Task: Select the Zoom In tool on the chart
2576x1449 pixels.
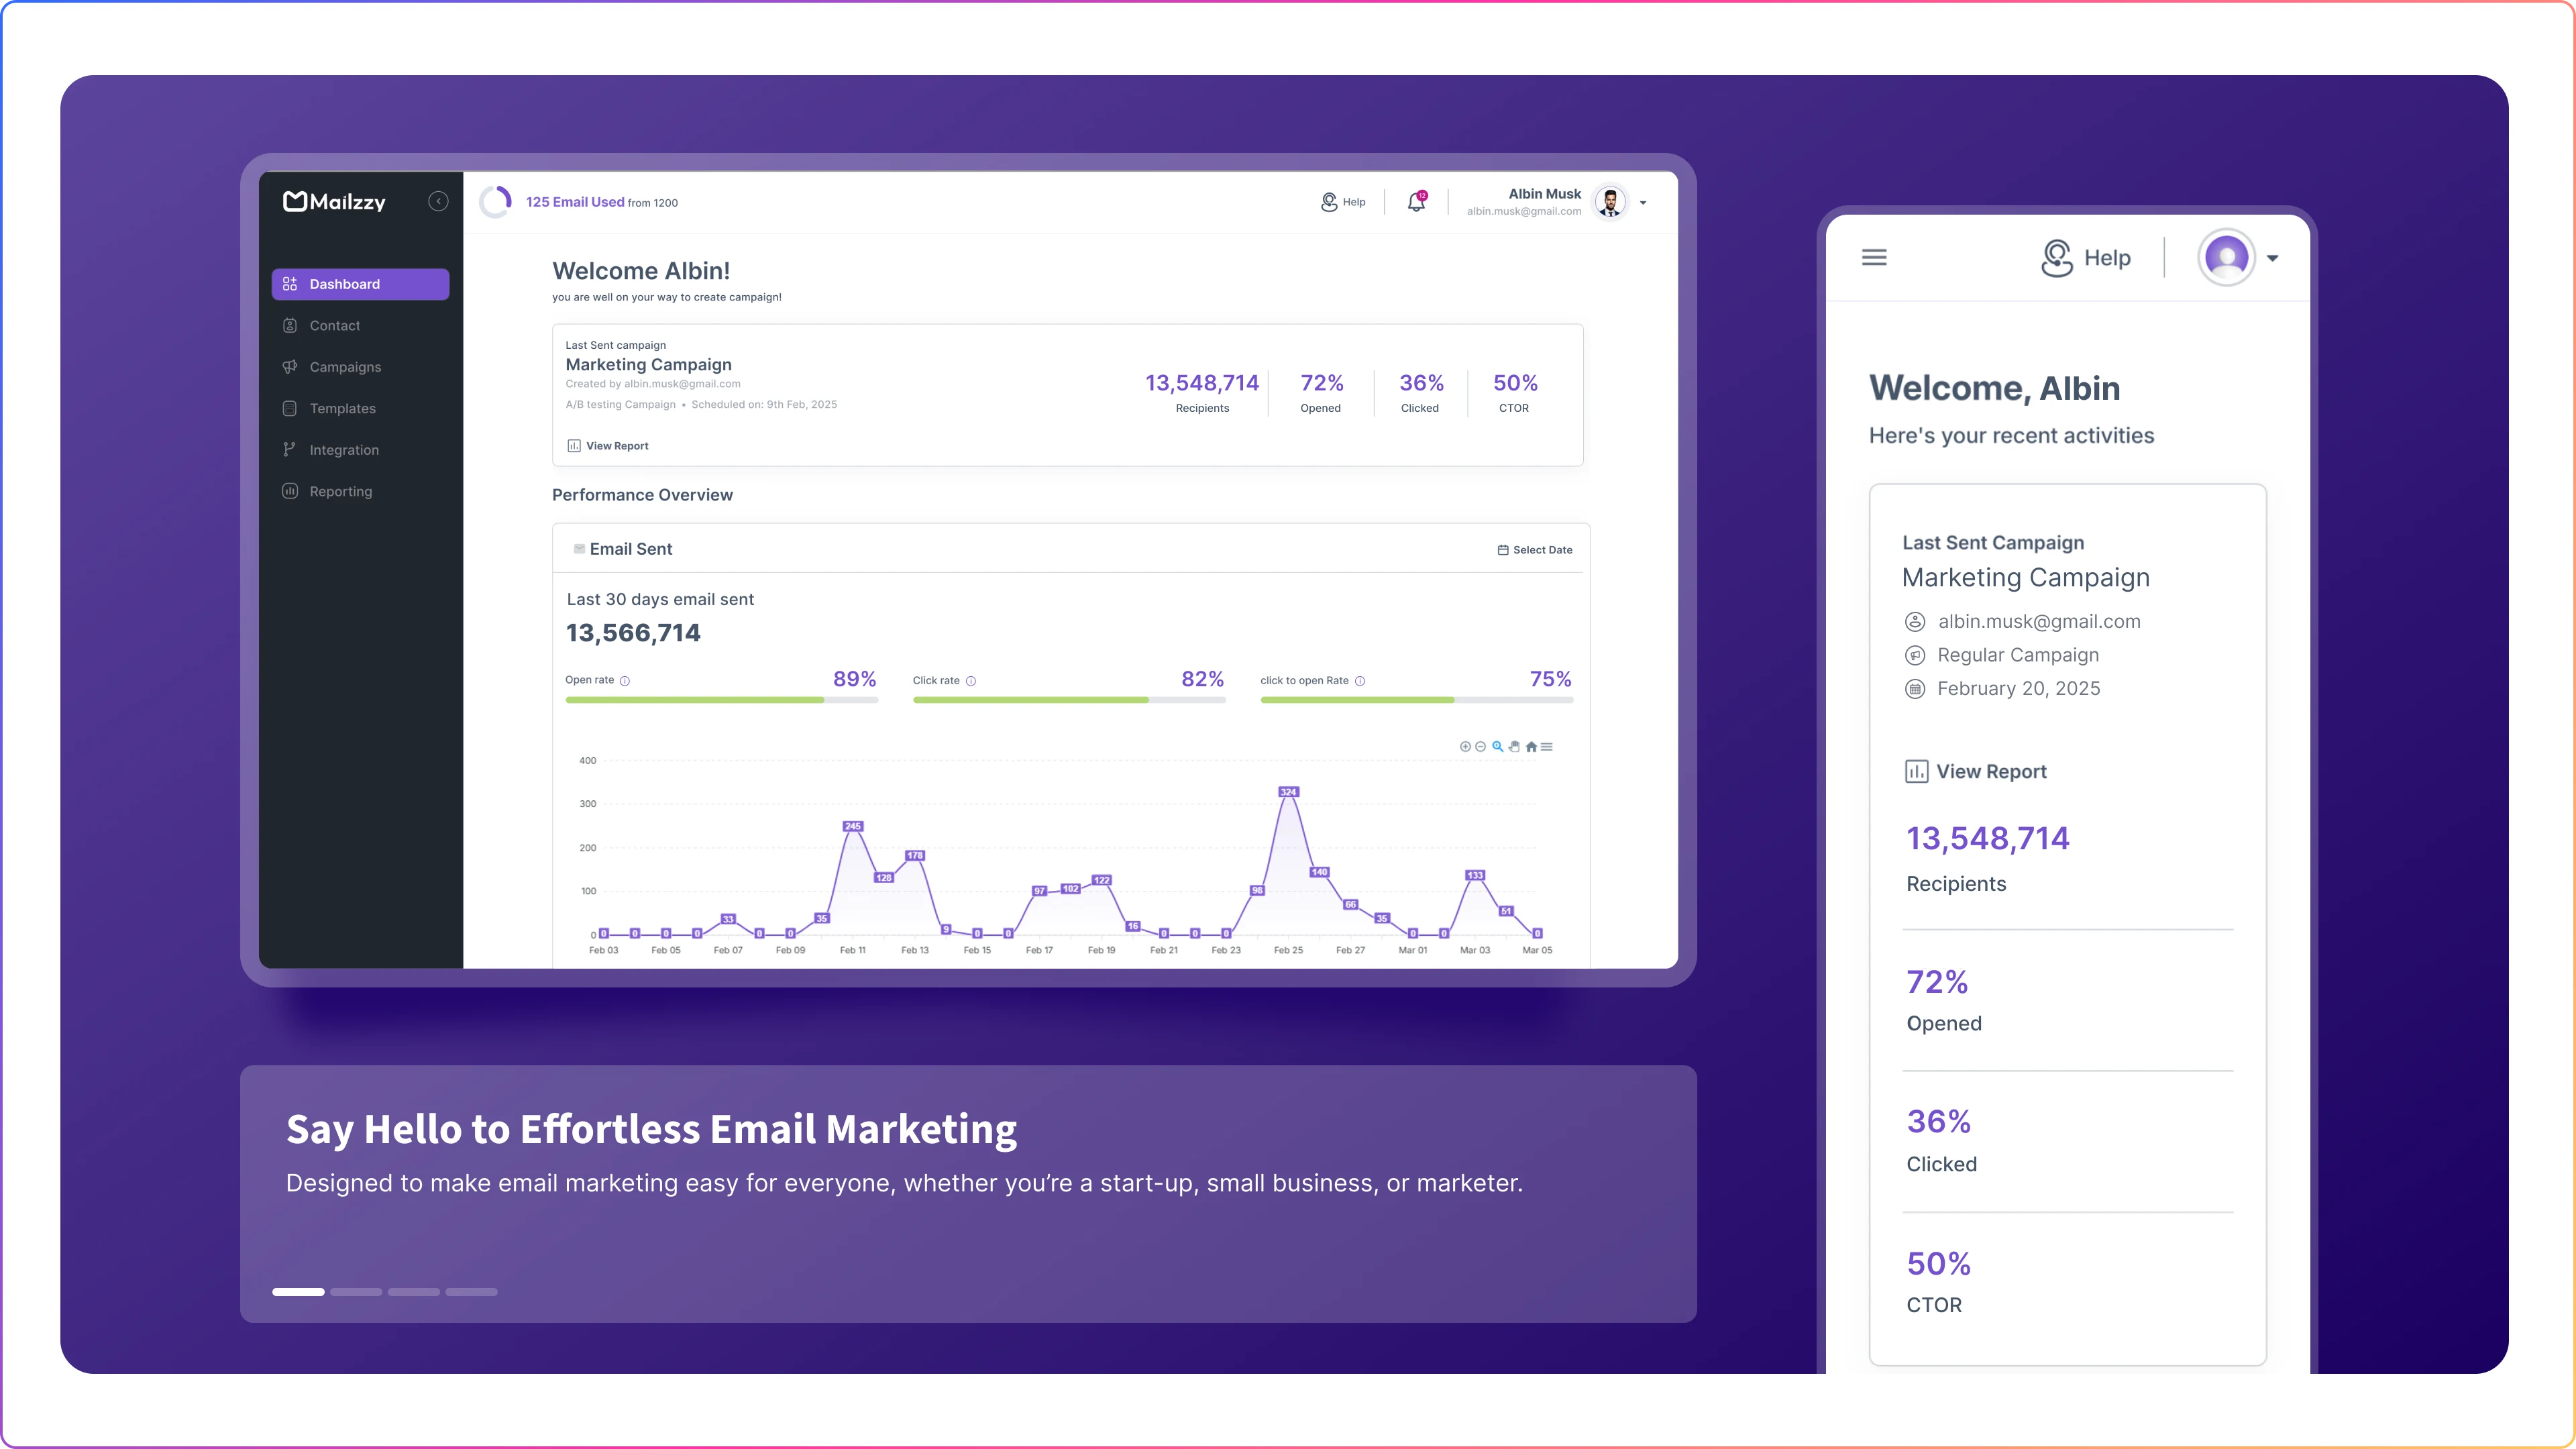Action: [x=1466, y=746]
